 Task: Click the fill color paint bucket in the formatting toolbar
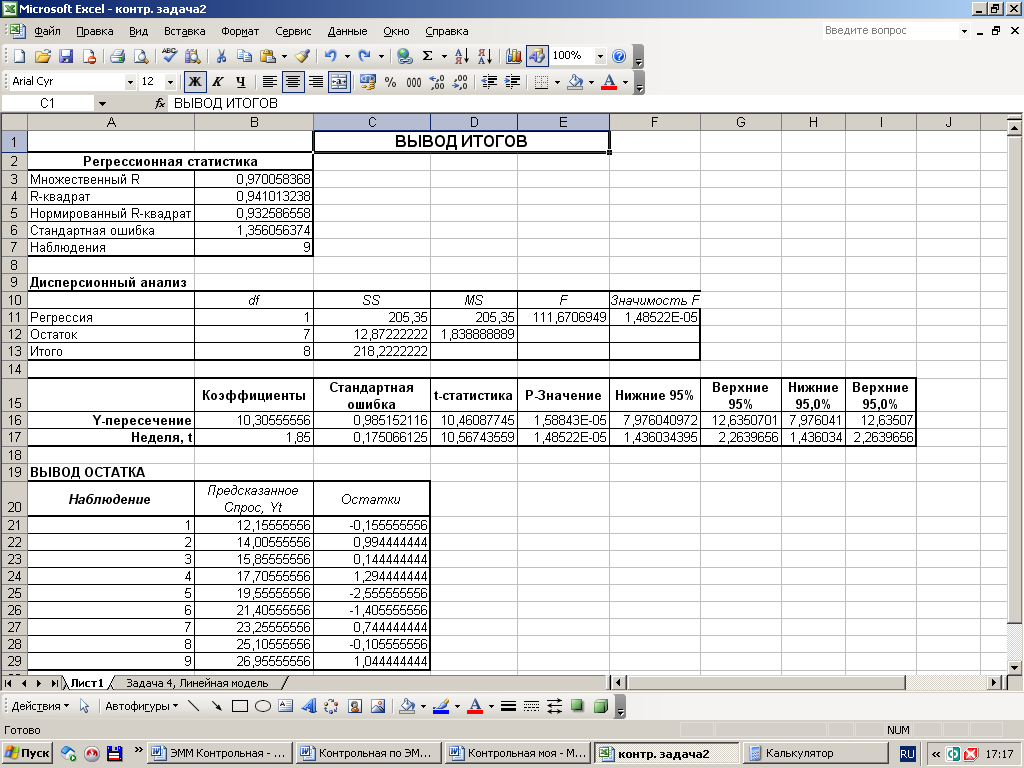tap(574, 82)
